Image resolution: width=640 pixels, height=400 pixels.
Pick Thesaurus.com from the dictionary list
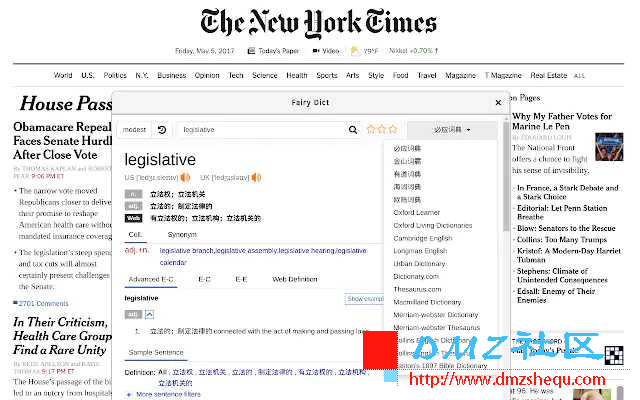pos(416,289)
